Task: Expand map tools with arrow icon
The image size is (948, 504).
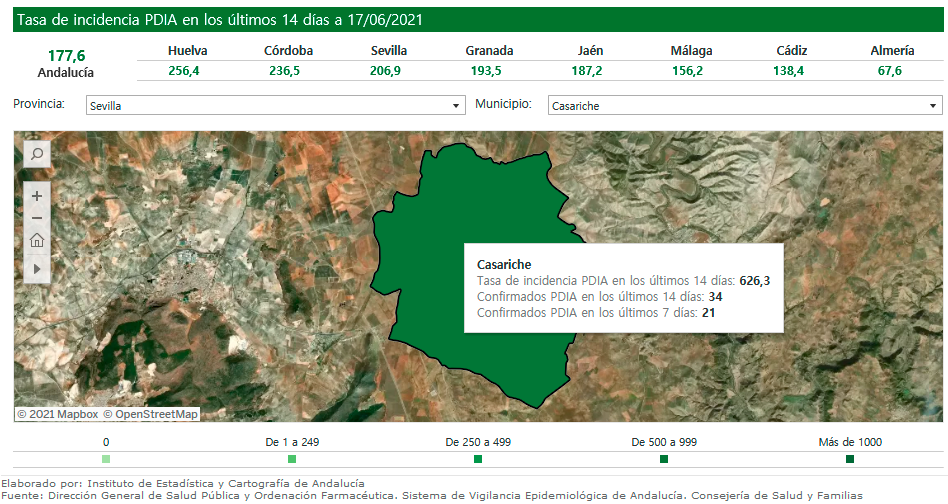Action: [x=37, y=269]
